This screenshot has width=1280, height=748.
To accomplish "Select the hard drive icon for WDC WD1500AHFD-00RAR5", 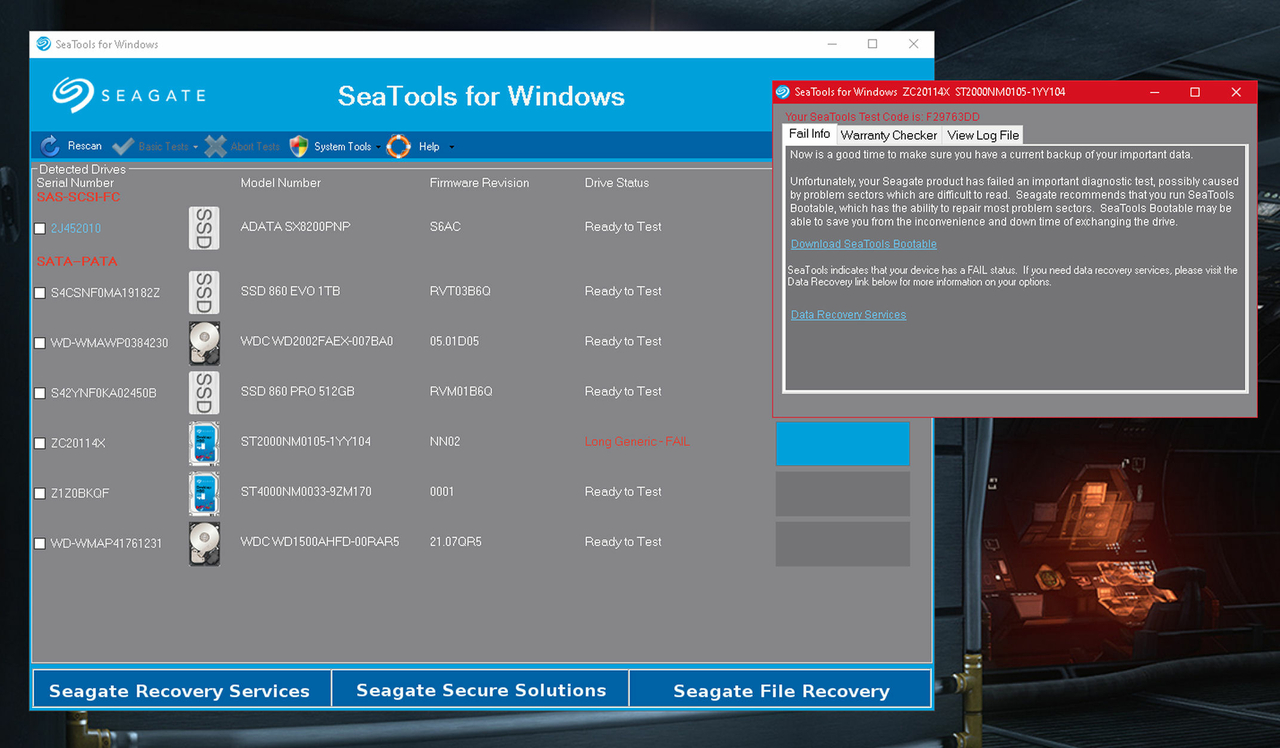I will pyautogui.click(x=204, y=543).
